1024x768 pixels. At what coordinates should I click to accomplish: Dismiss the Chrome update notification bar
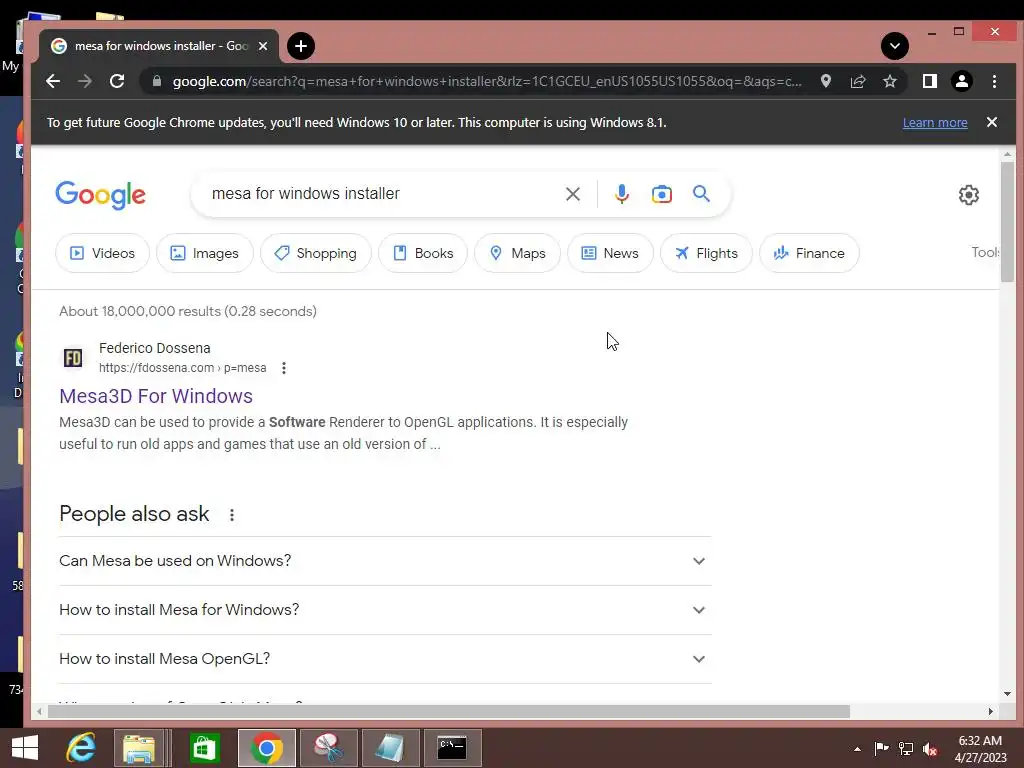(991, 122)
